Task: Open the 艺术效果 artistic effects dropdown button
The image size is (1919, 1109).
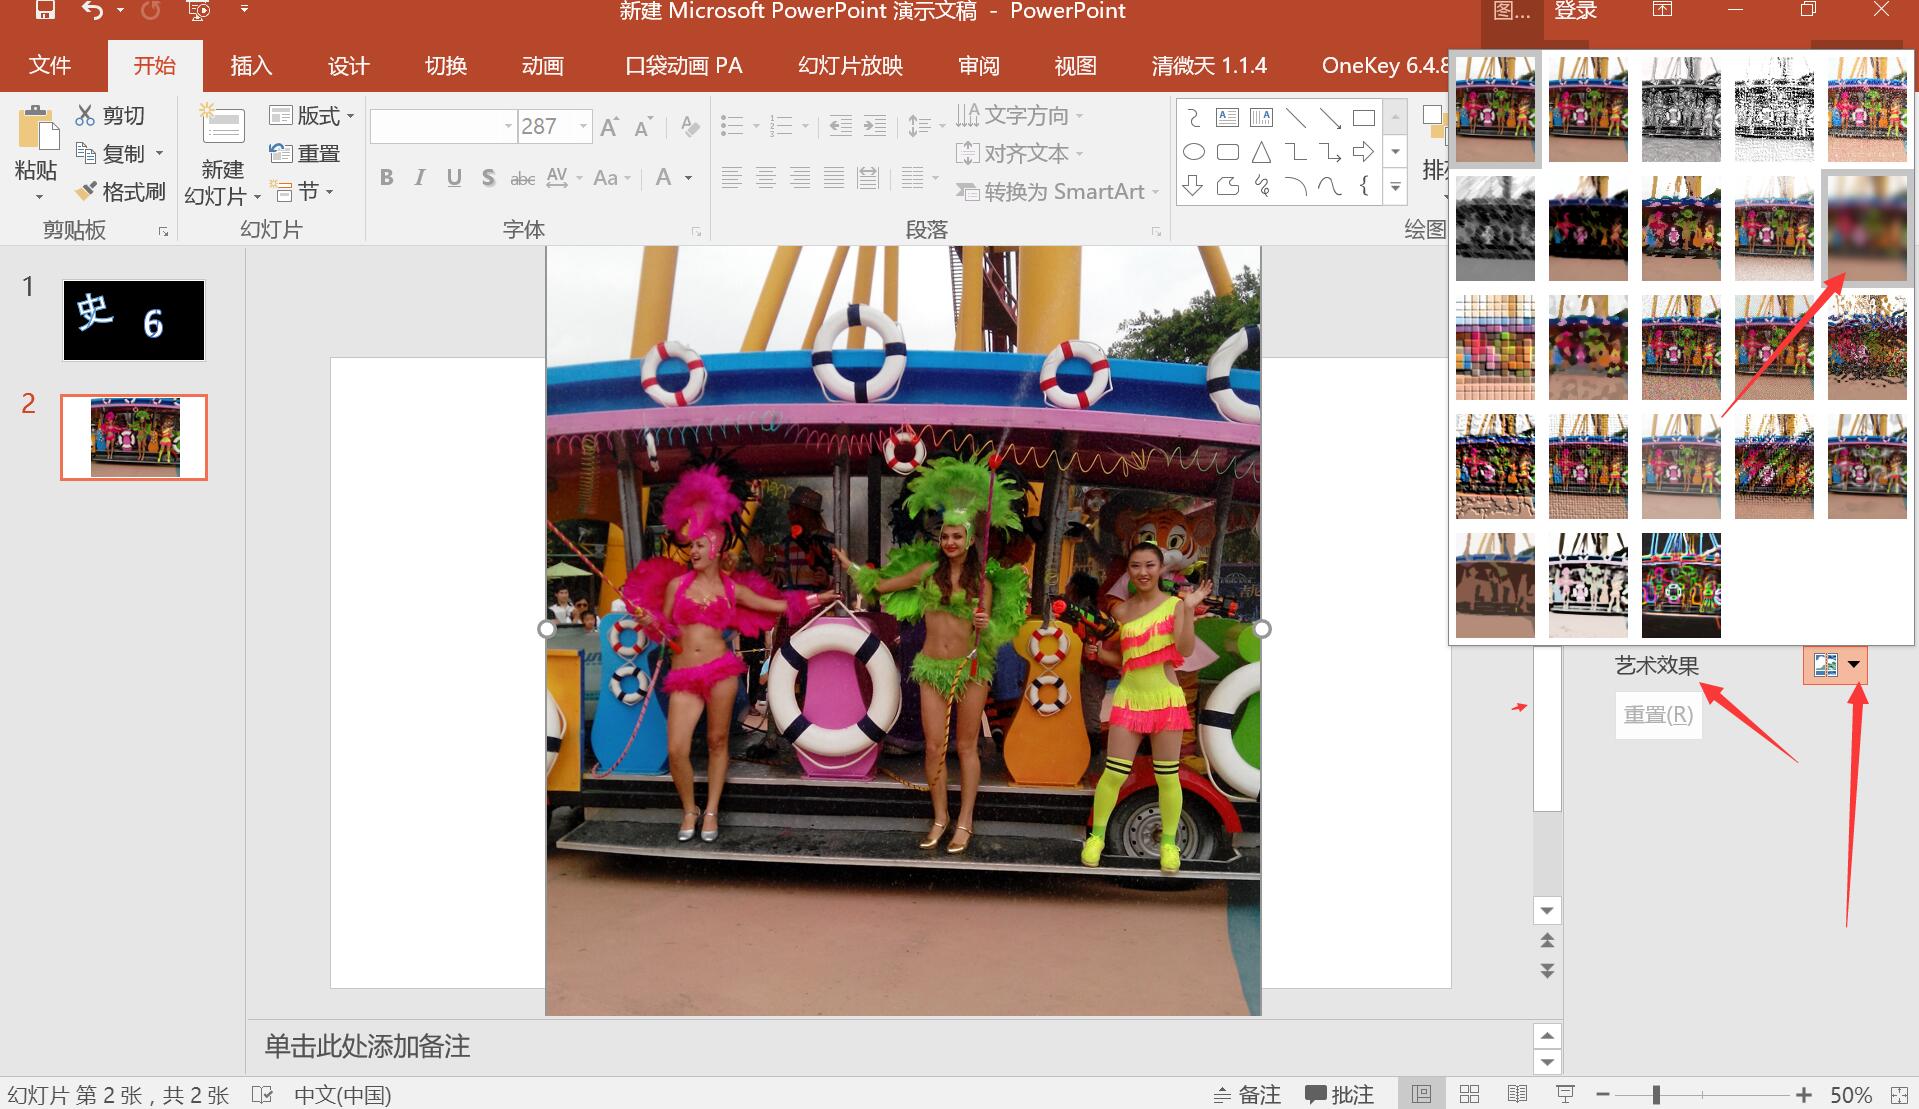Action: click(x=1835, y=665)
